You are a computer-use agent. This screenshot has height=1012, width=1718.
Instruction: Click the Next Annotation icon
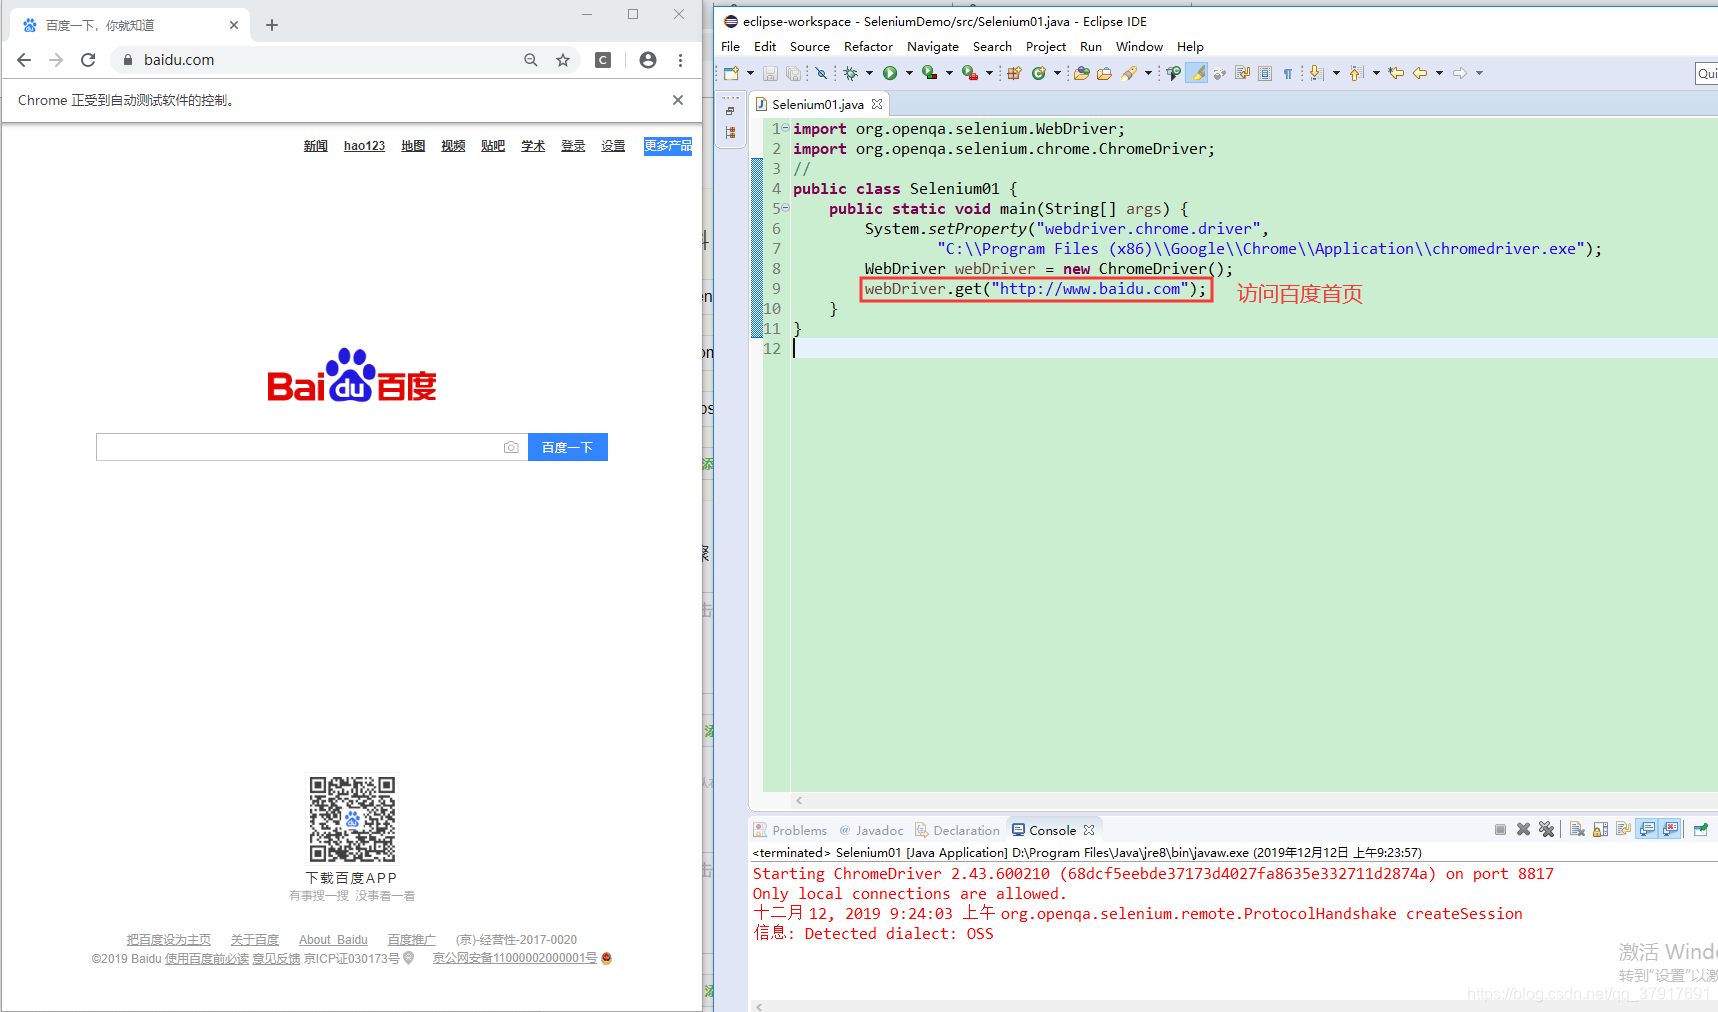tap(1317, 73)
